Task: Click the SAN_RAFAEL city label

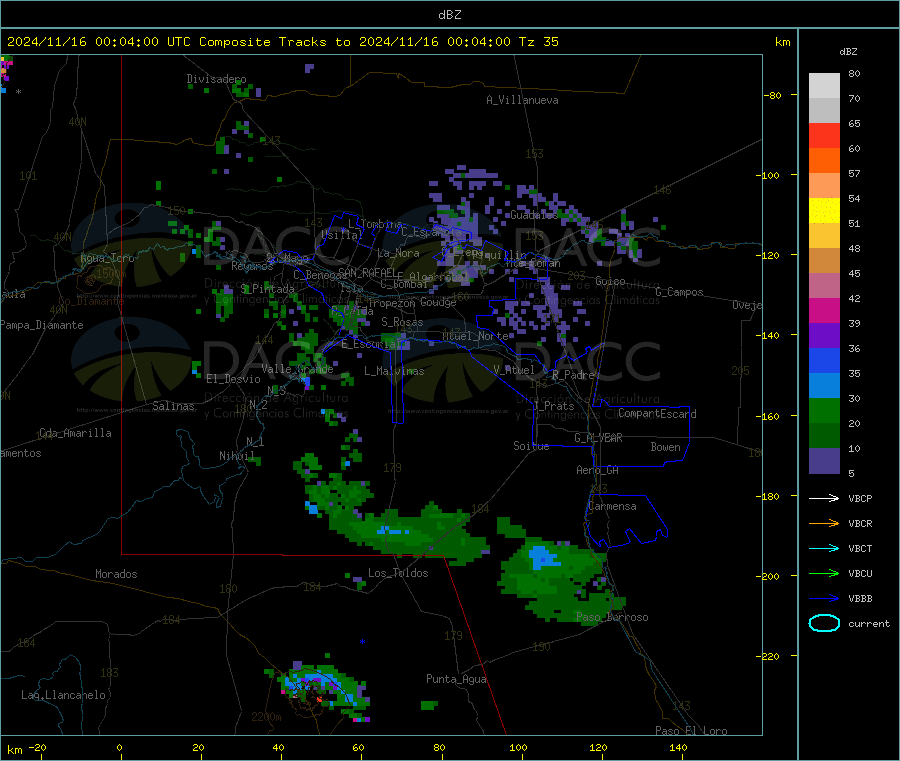Action: 367,272
